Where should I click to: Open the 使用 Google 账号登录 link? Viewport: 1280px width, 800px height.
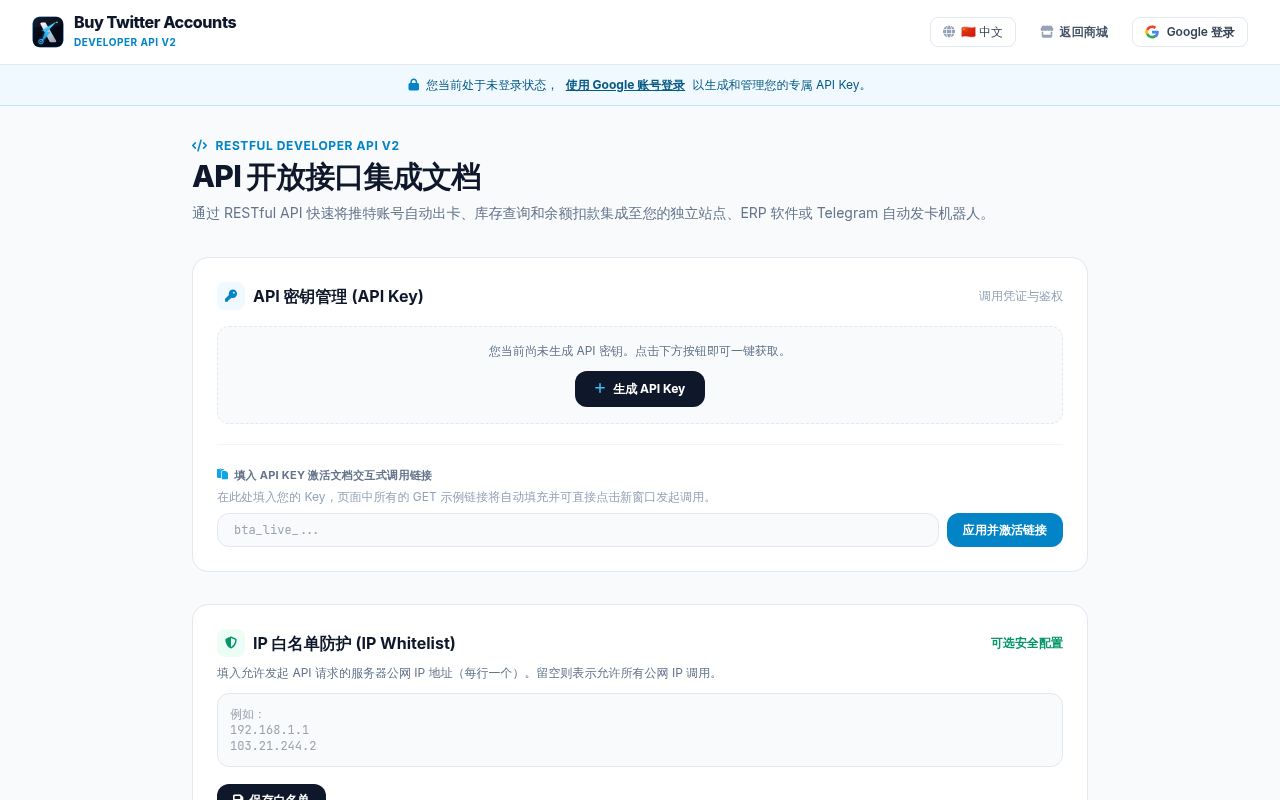tap(625, 85)
